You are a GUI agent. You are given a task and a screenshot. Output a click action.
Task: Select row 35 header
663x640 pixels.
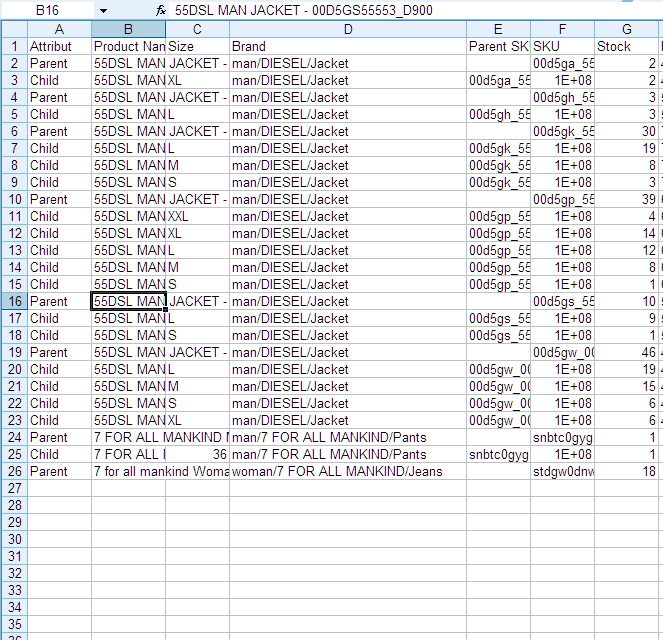tap(15, 624)
